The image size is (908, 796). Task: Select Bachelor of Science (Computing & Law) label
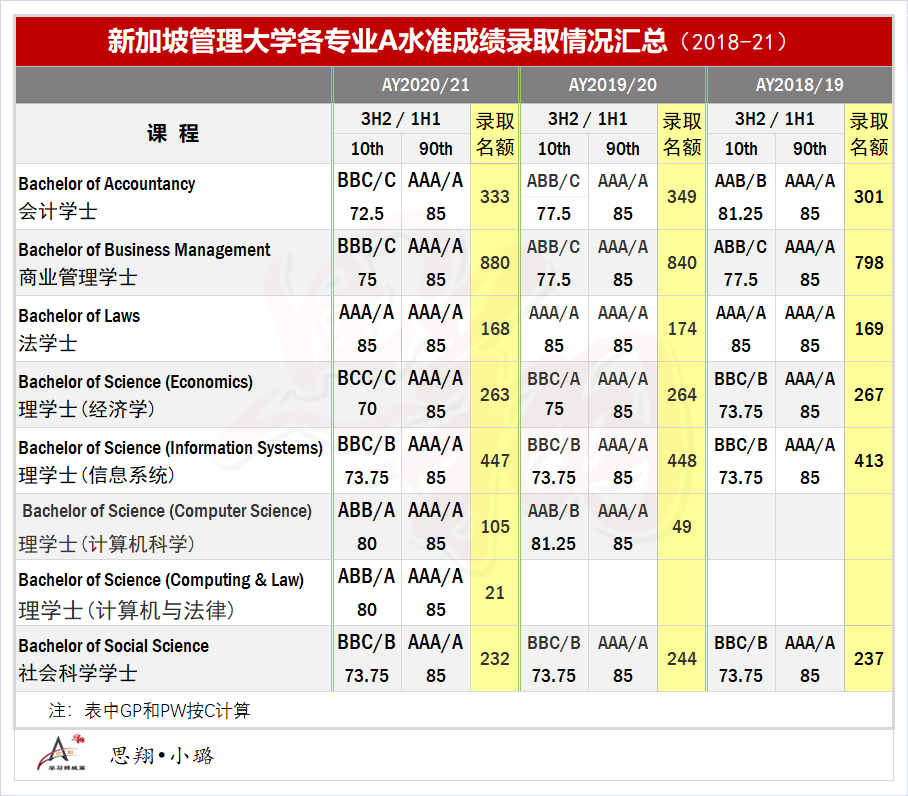[x=161, y=580]
